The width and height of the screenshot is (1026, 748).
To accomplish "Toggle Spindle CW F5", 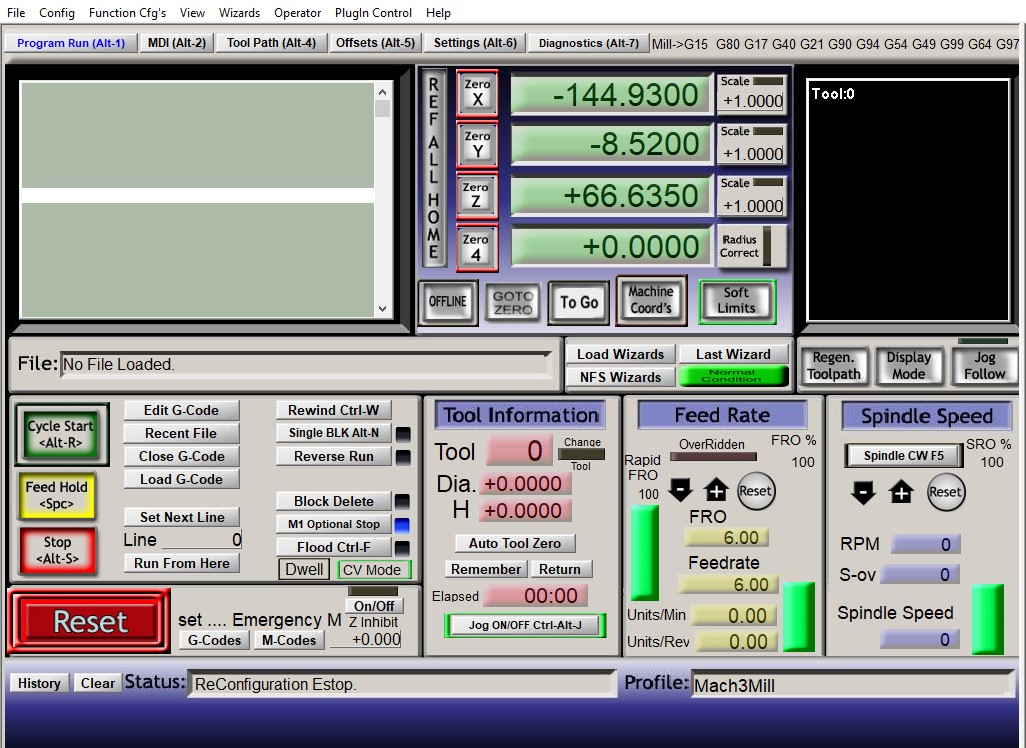I will pyautogui.click(x=904, y=455).
